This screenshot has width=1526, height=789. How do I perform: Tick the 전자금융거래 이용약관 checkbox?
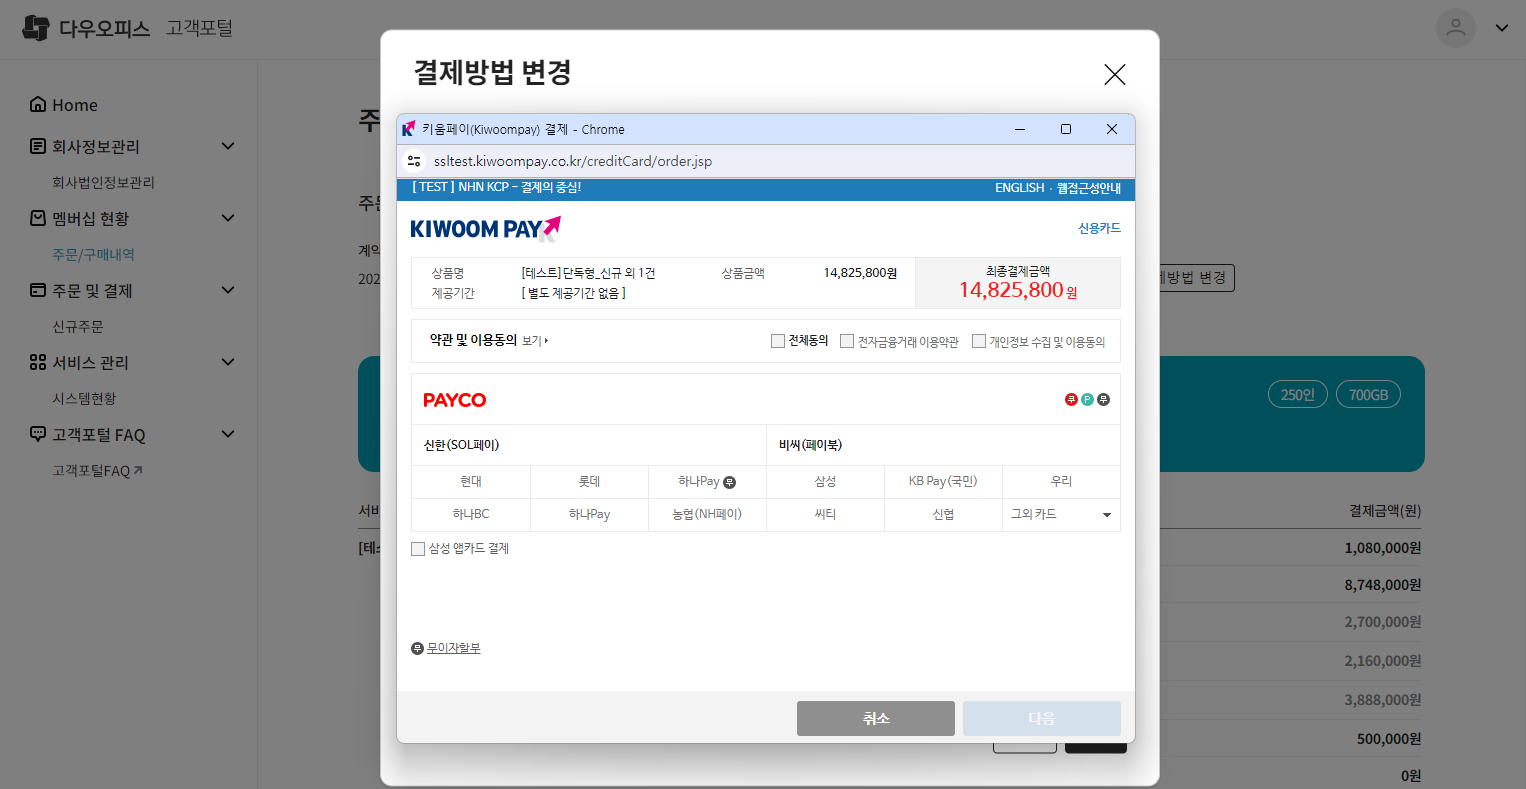(847, 341)
